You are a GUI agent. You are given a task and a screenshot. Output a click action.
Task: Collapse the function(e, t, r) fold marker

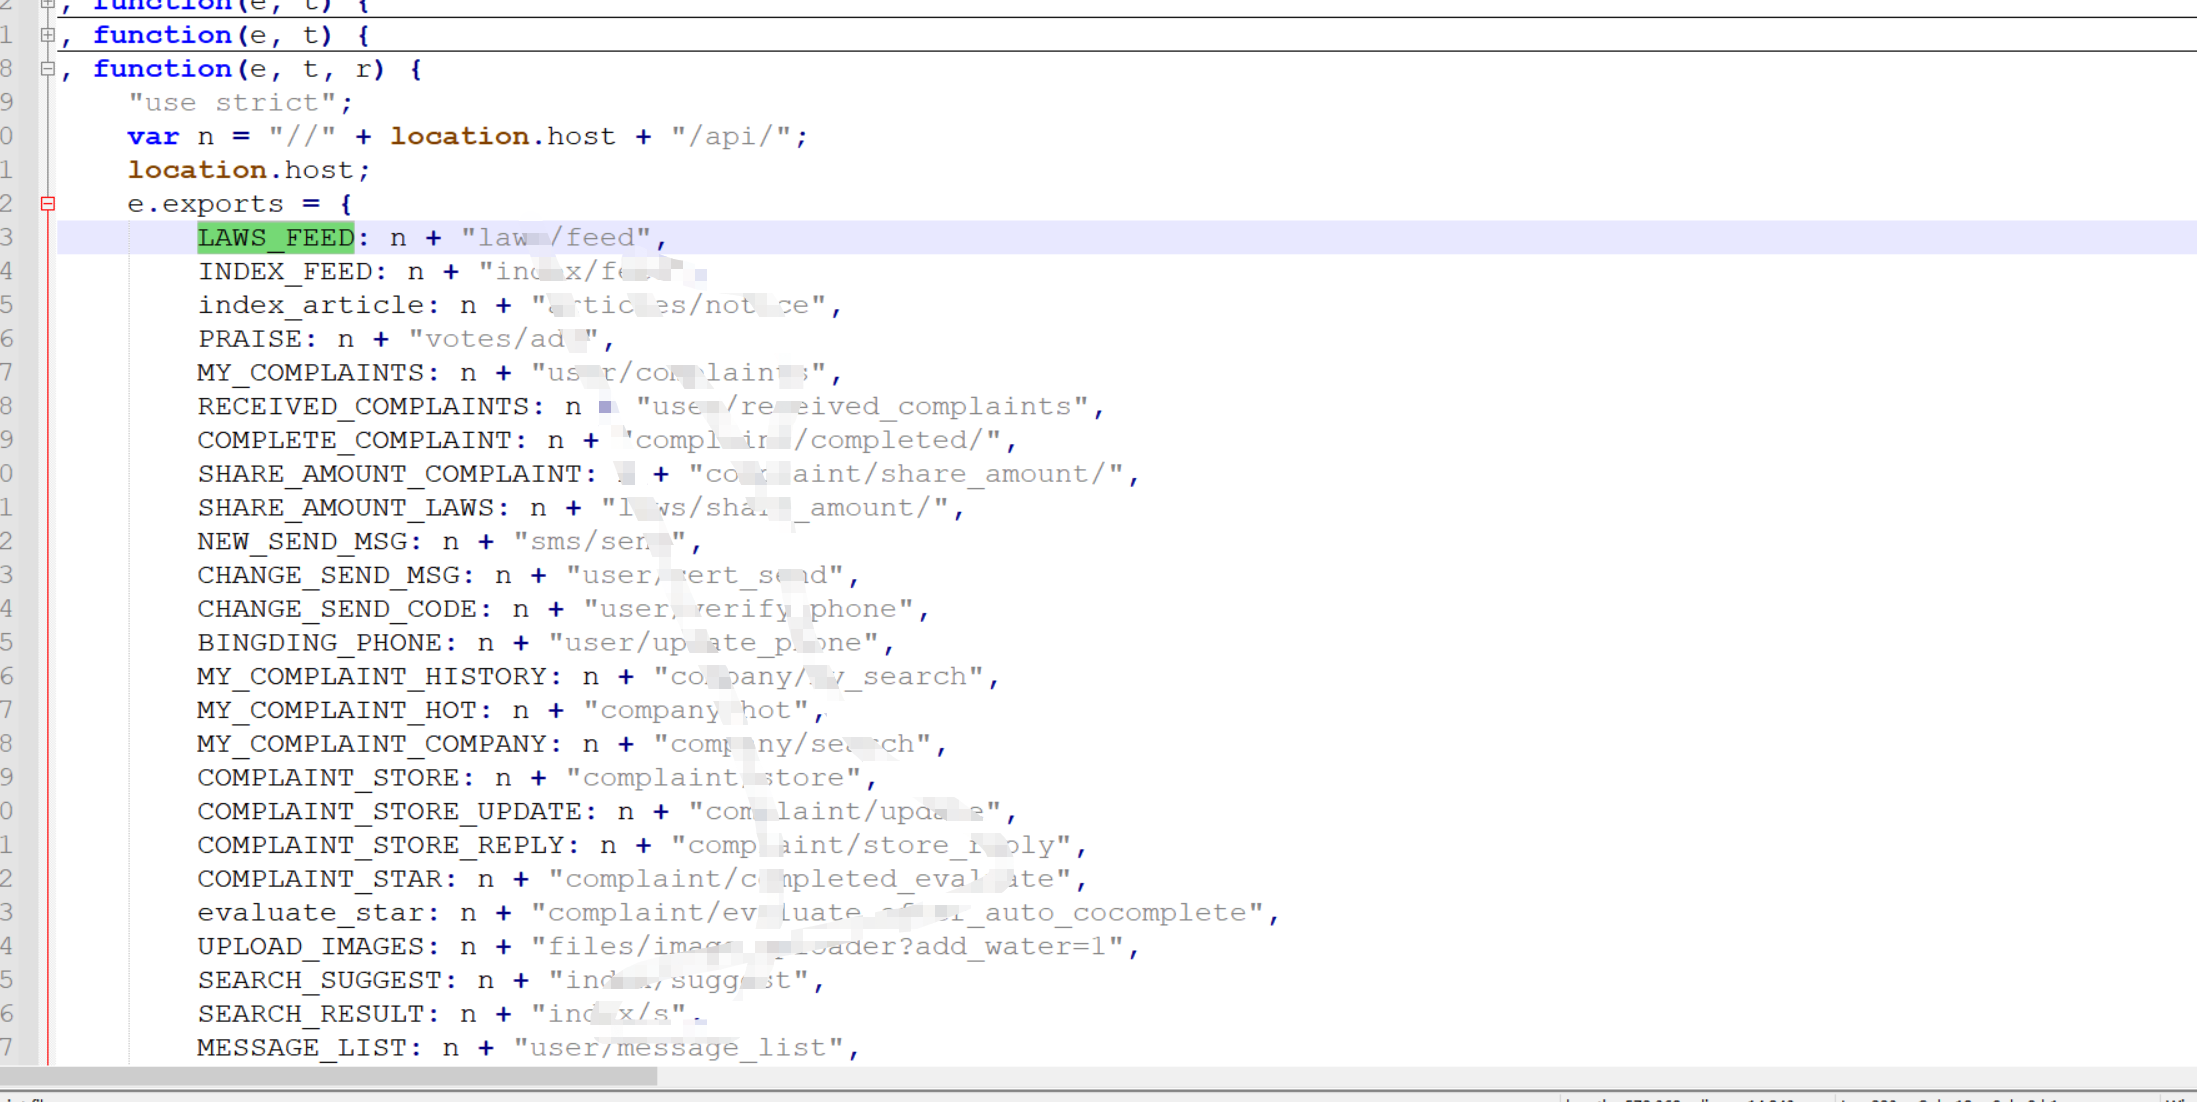coord(47,69)
